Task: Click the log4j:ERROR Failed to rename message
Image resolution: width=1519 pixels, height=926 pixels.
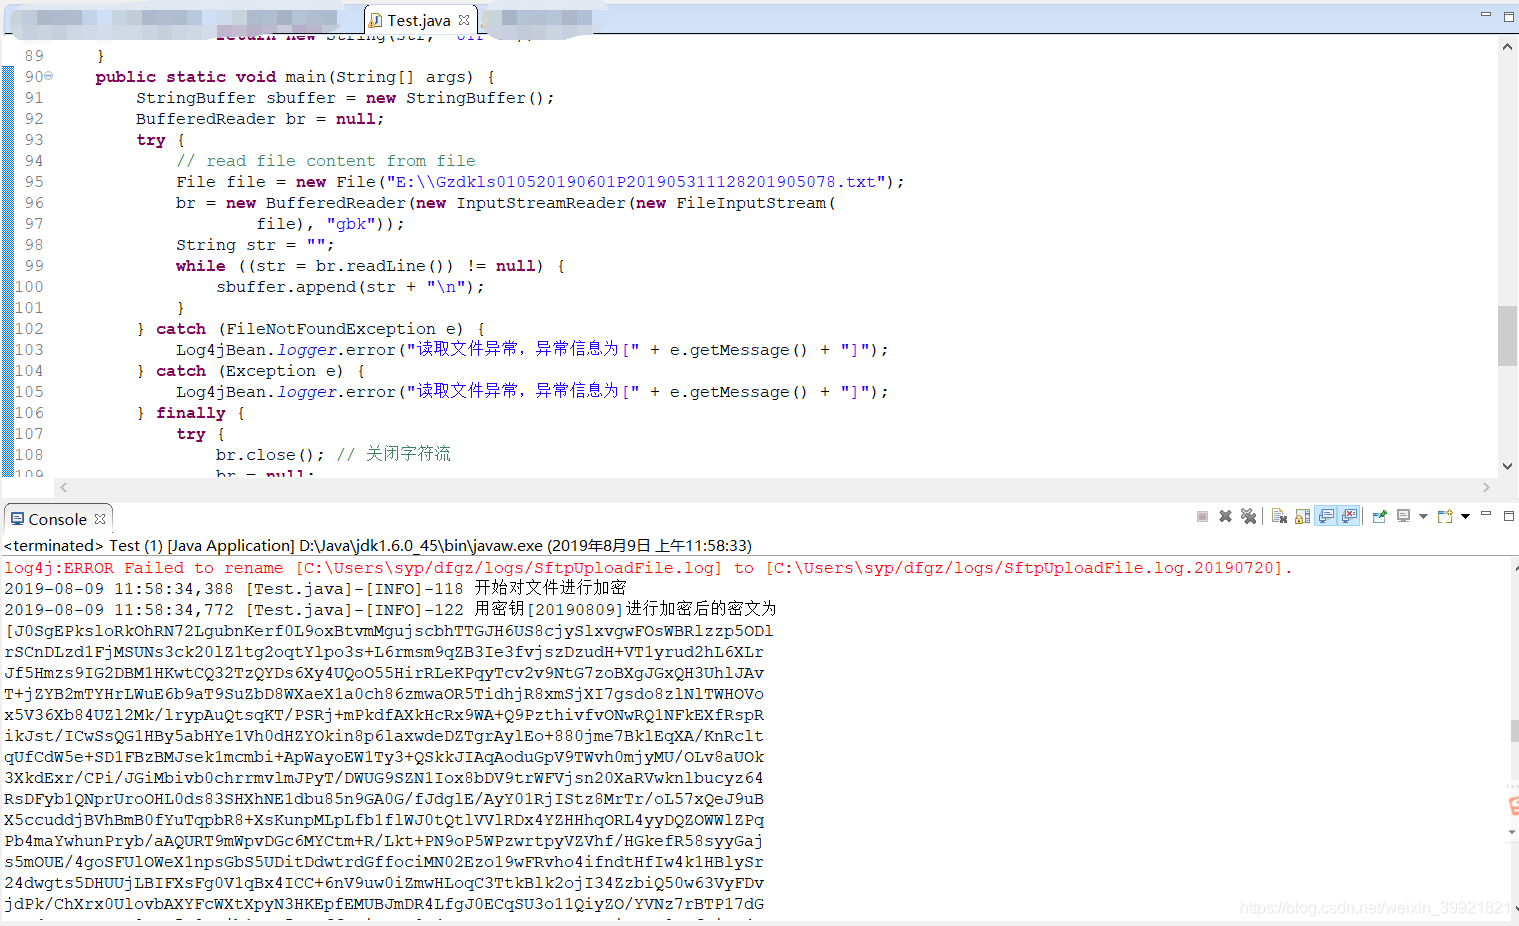Action: point(648,568)
